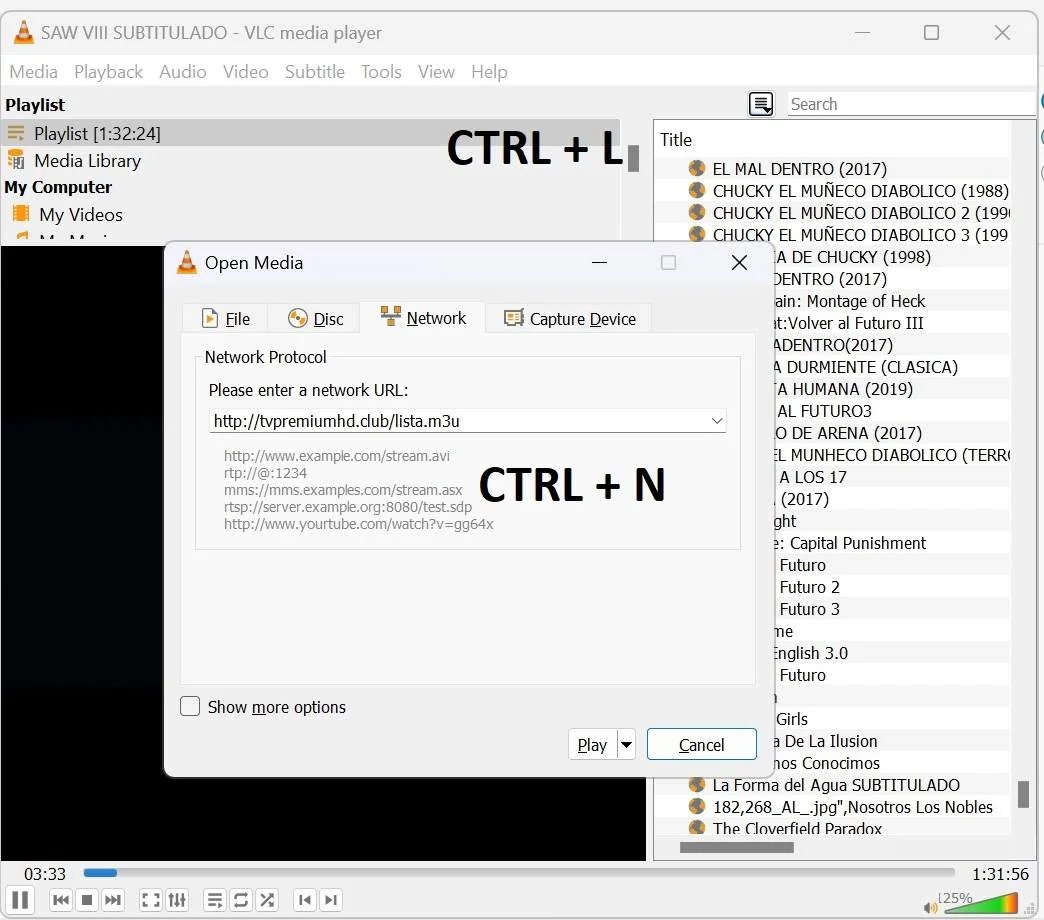Pause playback with the pause button
This screenshot has width=1044, height=920.
(x=19, y=900)
